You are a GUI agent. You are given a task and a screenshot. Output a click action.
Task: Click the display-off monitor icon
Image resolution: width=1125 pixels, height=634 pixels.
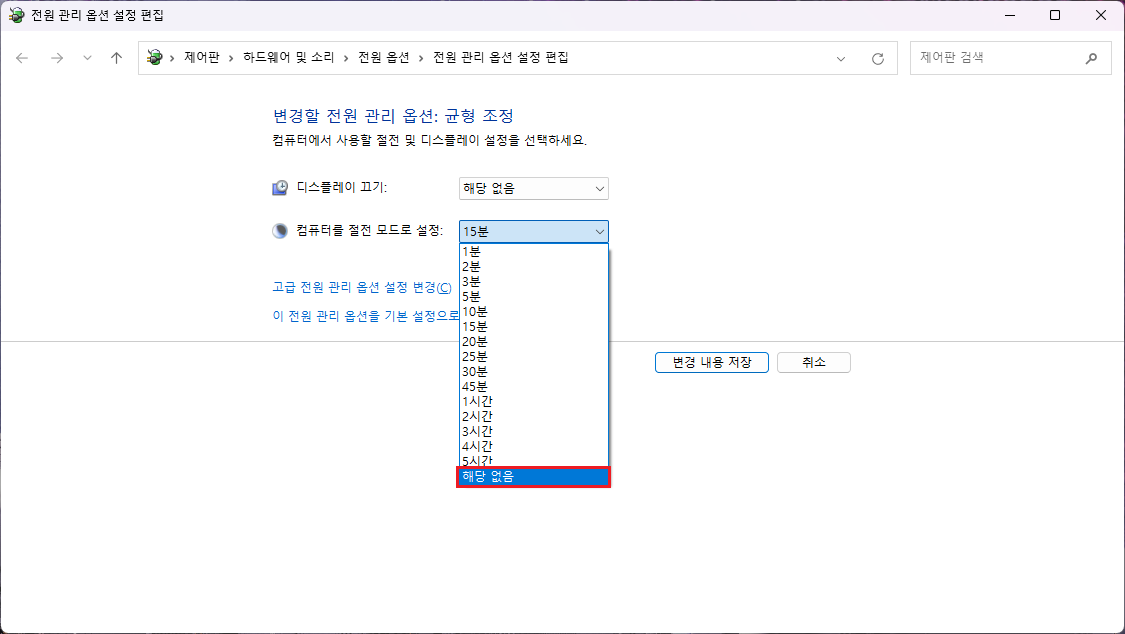tap(278, 186)
